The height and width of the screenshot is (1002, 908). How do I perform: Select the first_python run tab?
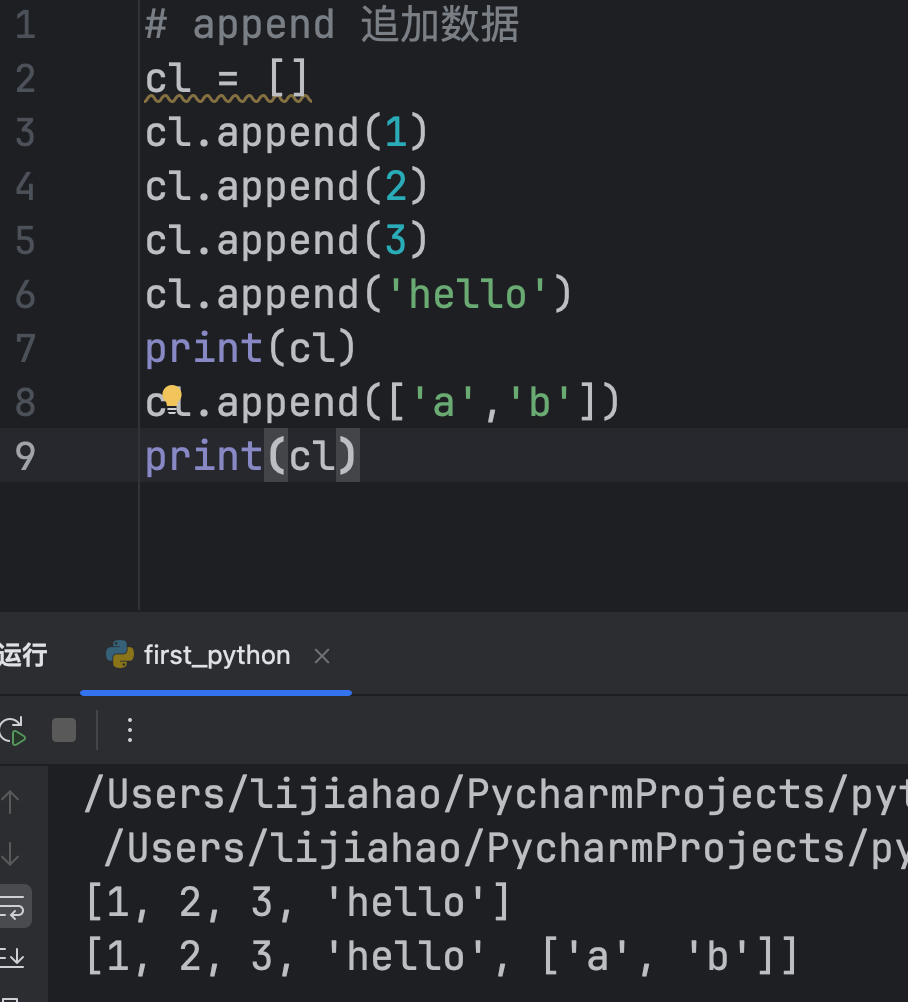coord(216,655)
